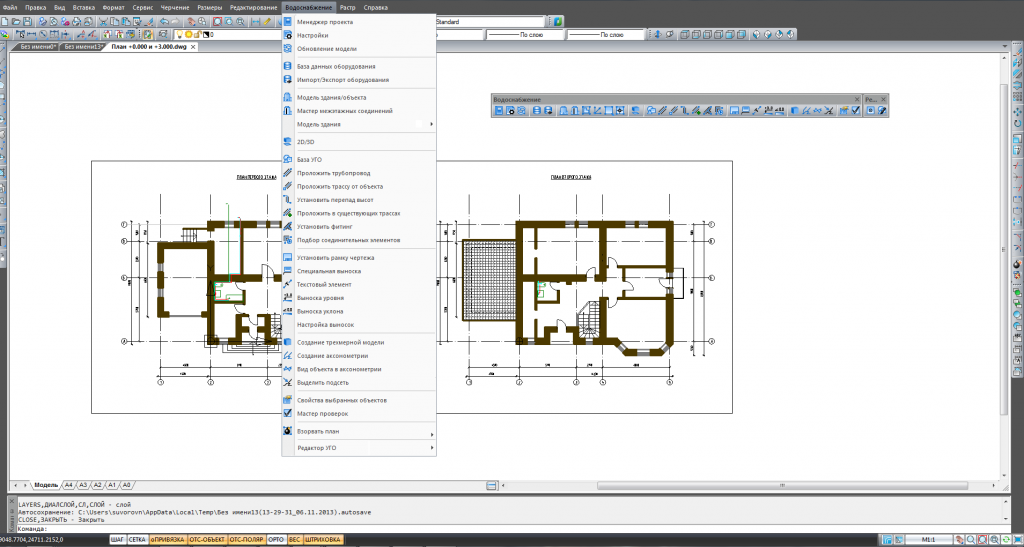Click the Save diskette icon in toolbar
Screen dimensions: 1024x547
[x=27, y=22]
